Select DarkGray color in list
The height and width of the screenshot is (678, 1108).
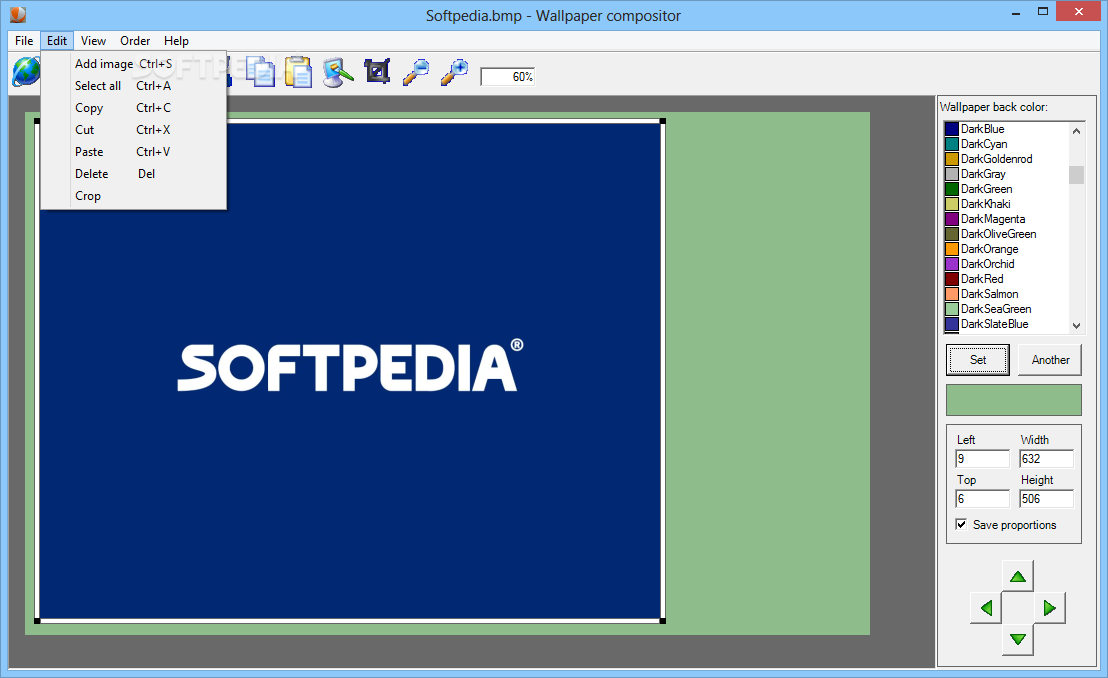tap(1006, 174)
